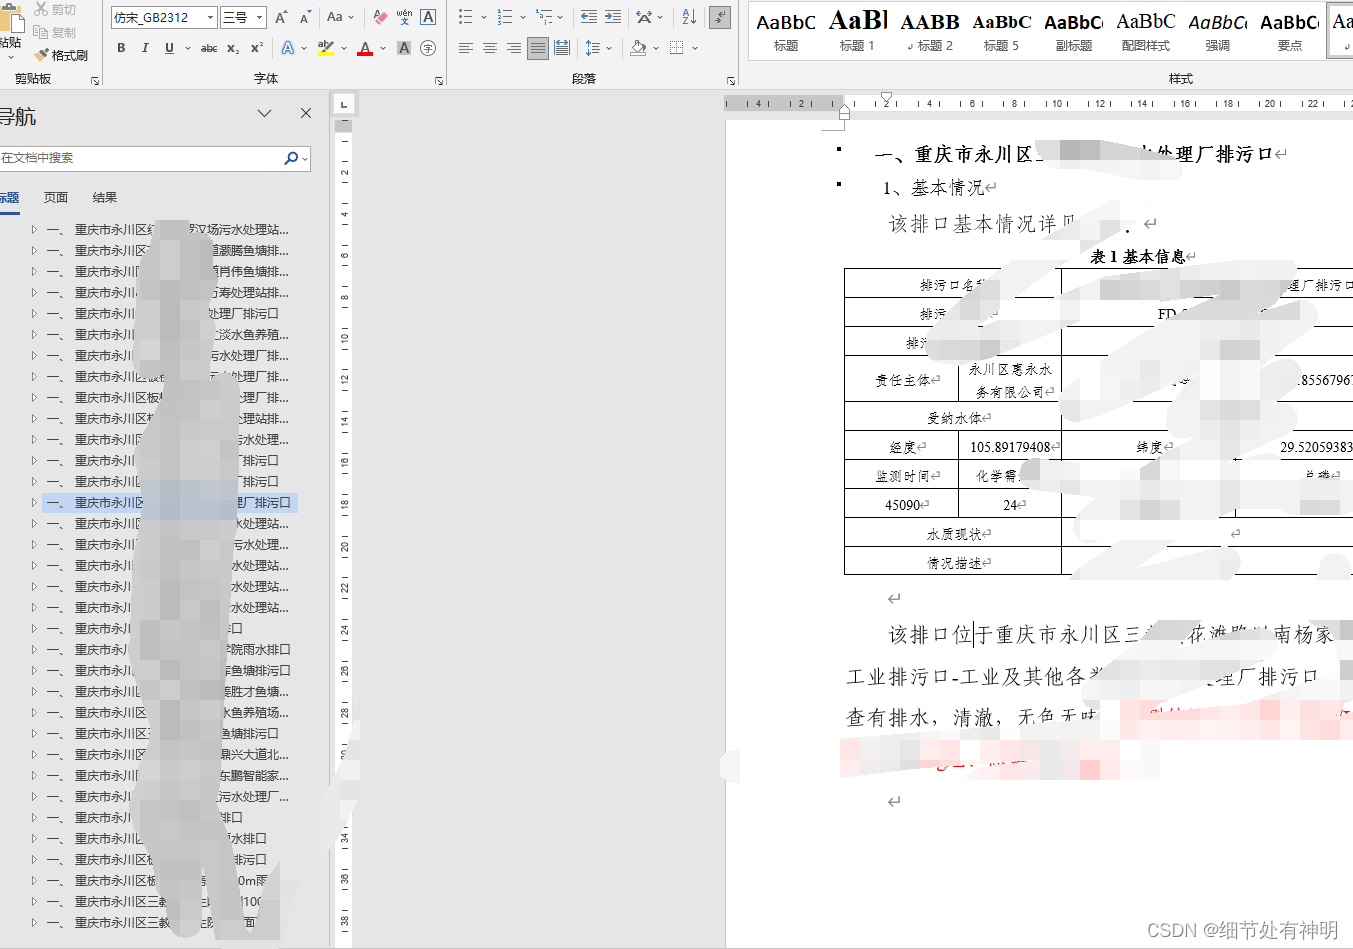Toggle show paragraph marks button

[719, 17]
